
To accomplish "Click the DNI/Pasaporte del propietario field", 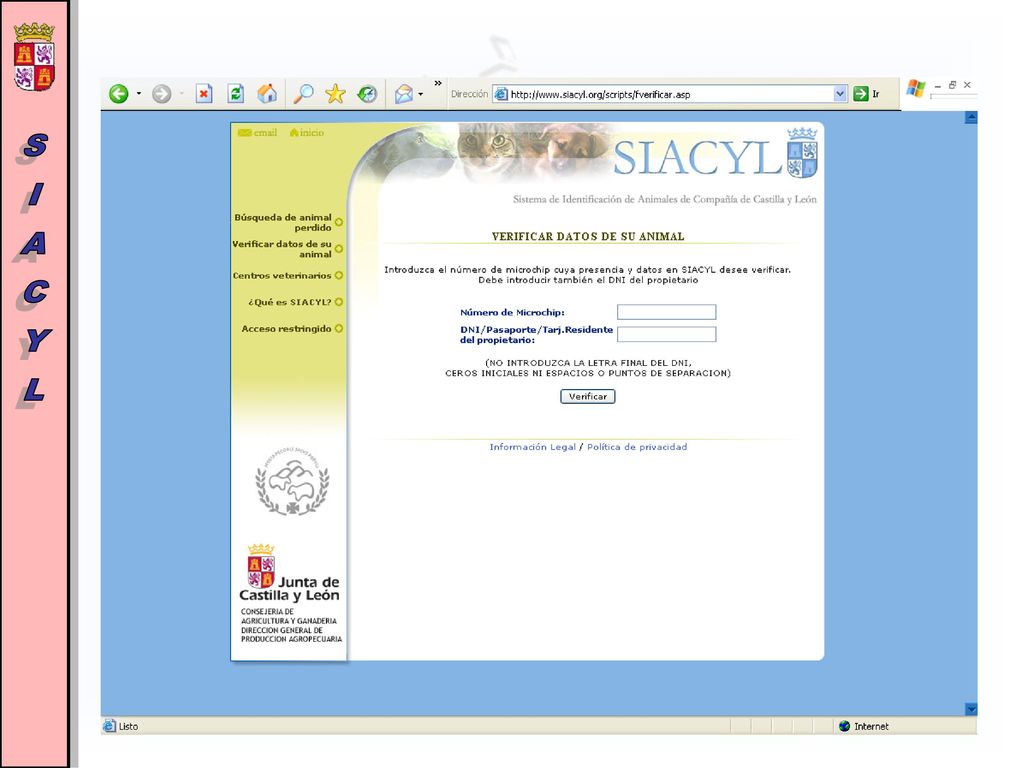I will pyautogui.click(x=667, y=334).
